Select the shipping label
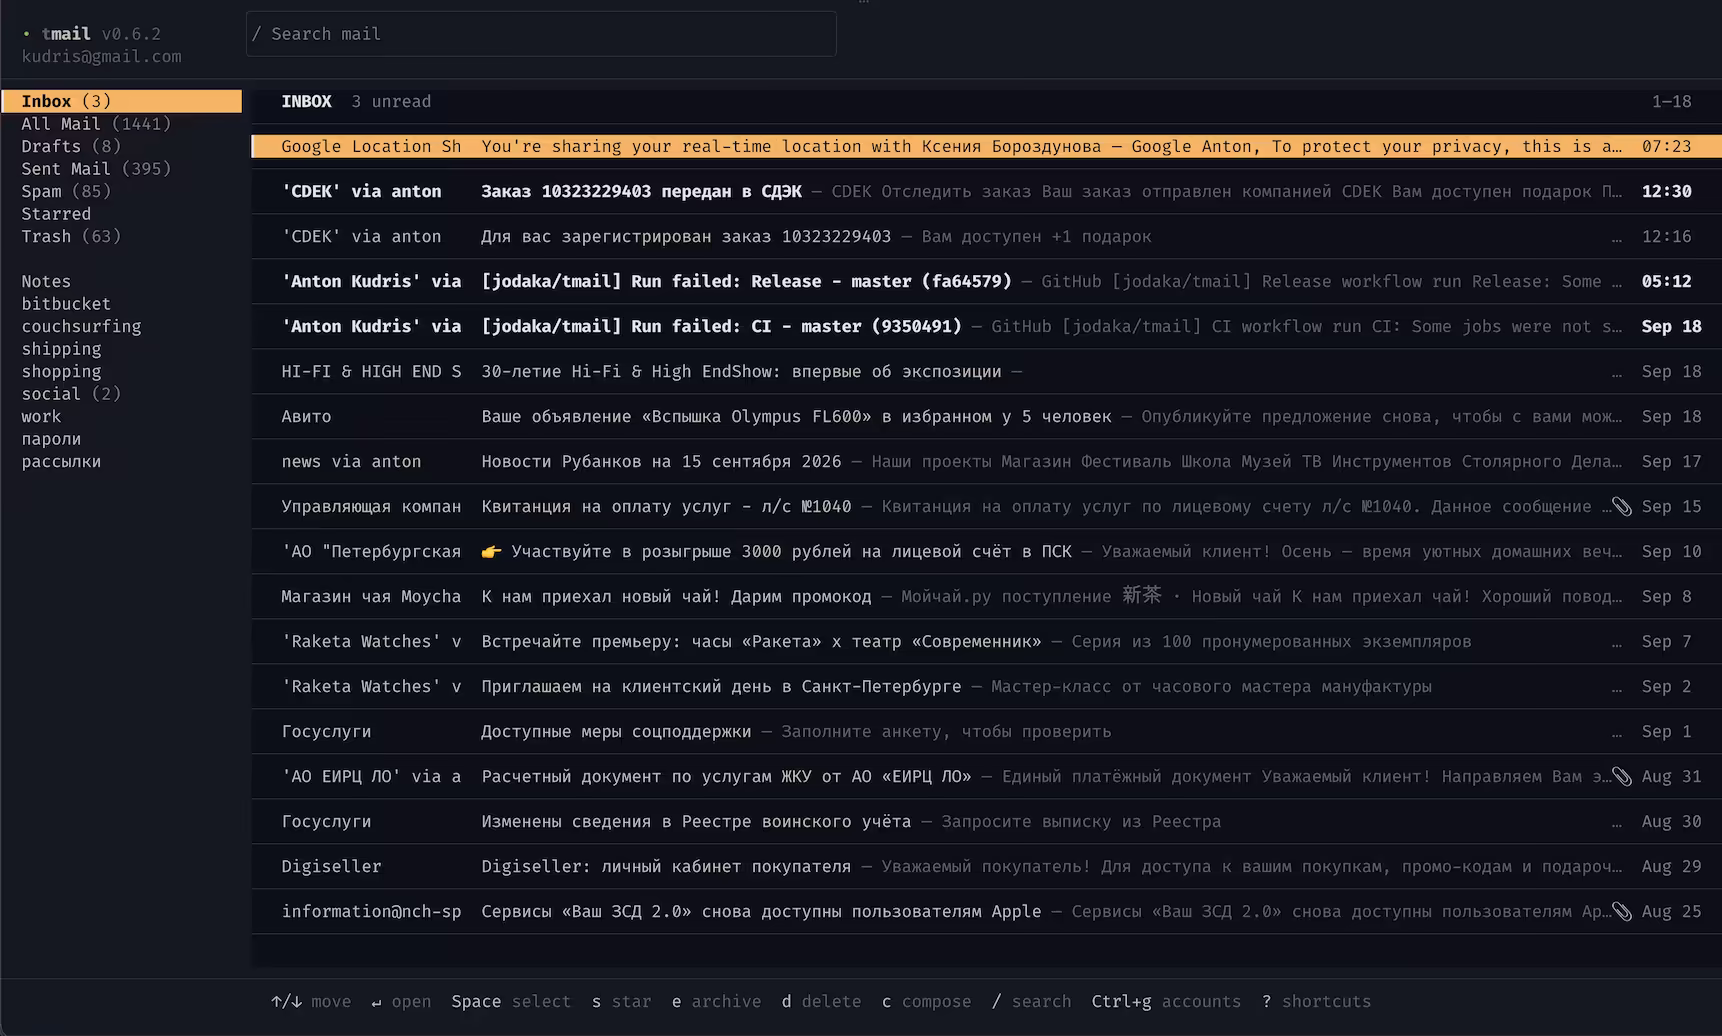Image resolution: width=1722 pixels, height=1036 pixels. [61, 349]
